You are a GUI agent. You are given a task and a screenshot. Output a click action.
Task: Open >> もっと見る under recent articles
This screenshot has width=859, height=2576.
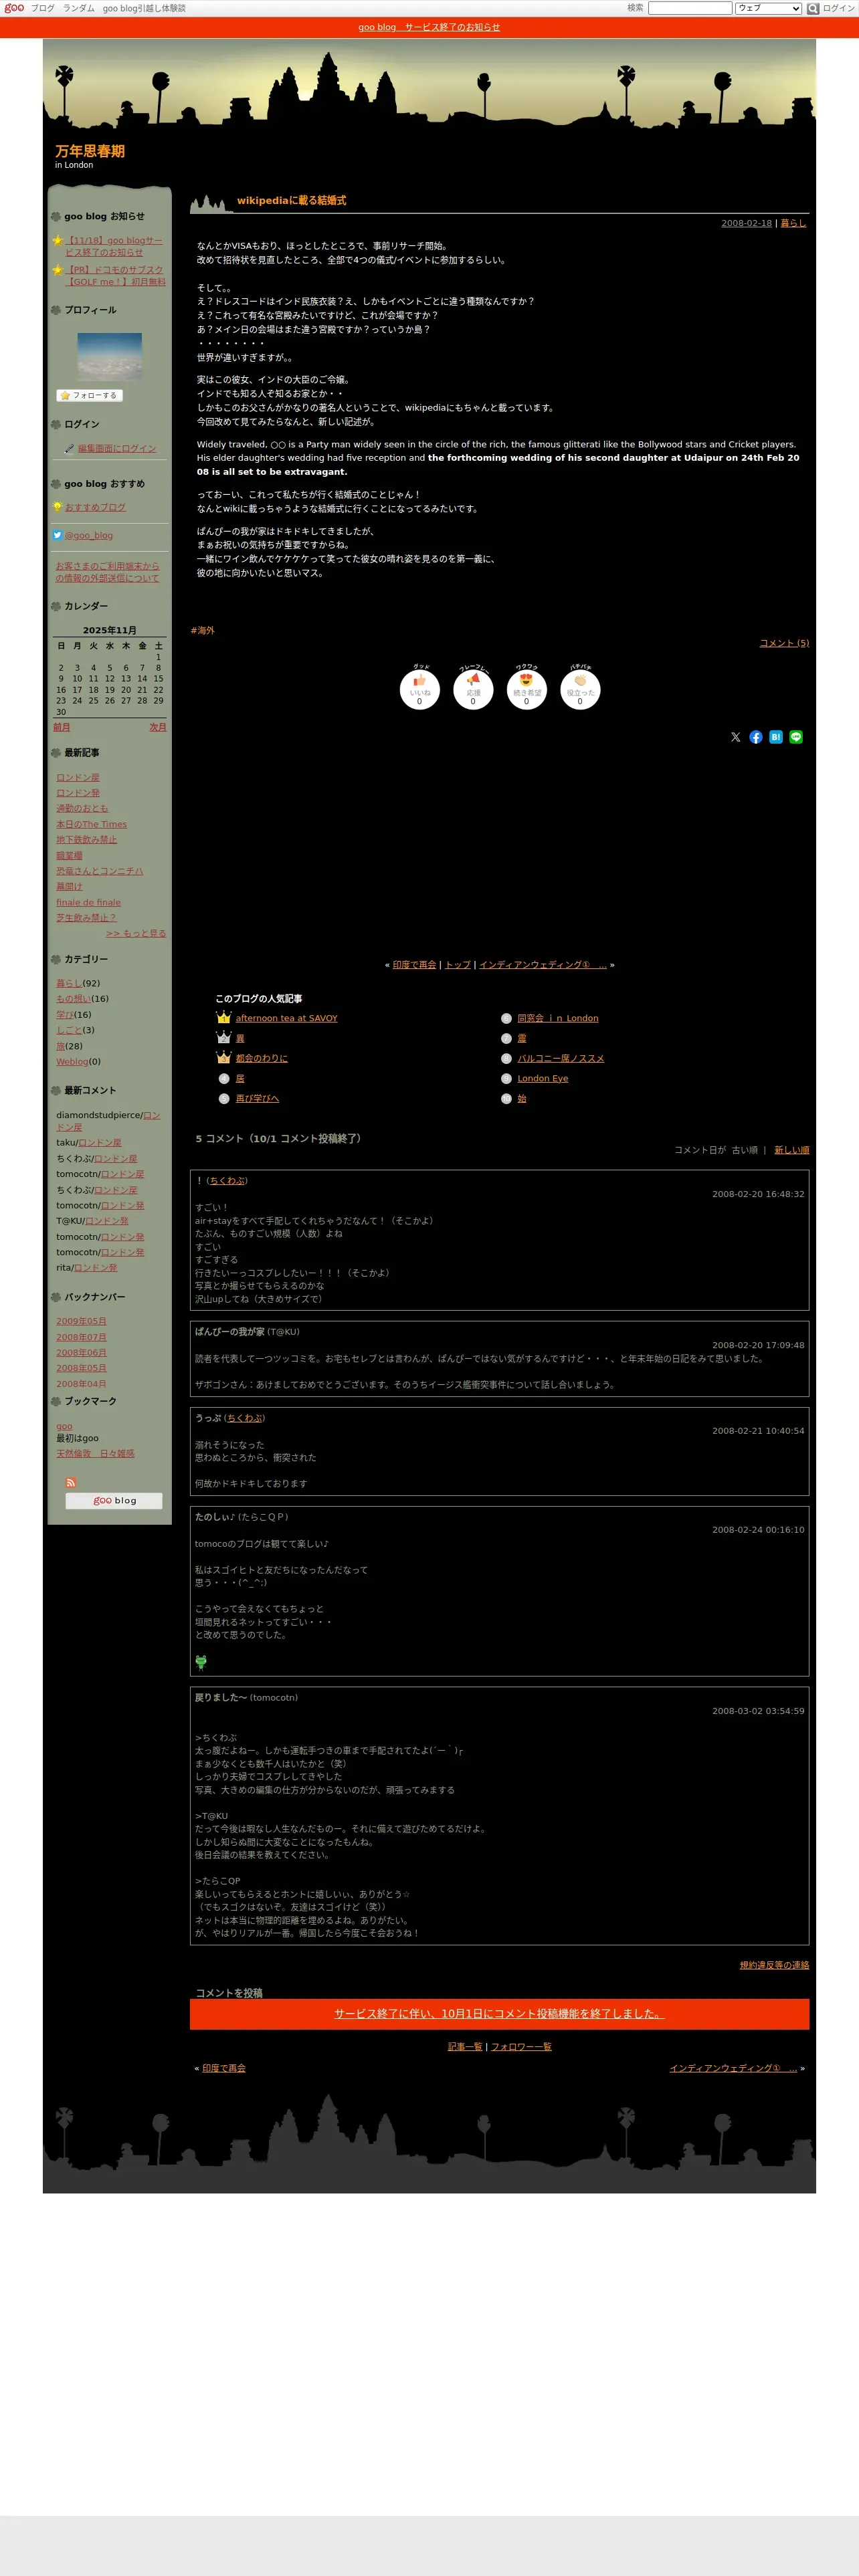(136, 933)
